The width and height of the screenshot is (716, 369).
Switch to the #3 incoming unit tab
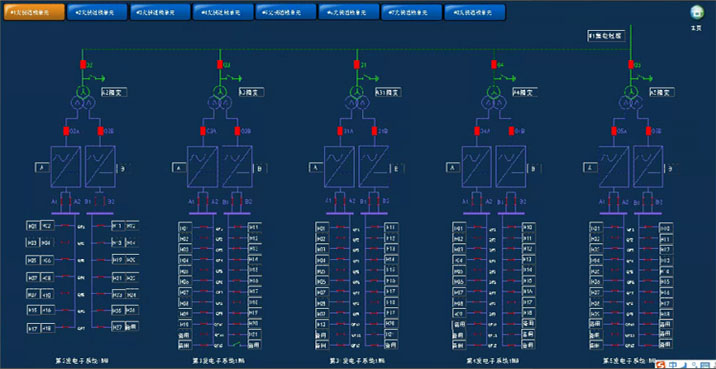click(160, 12)
